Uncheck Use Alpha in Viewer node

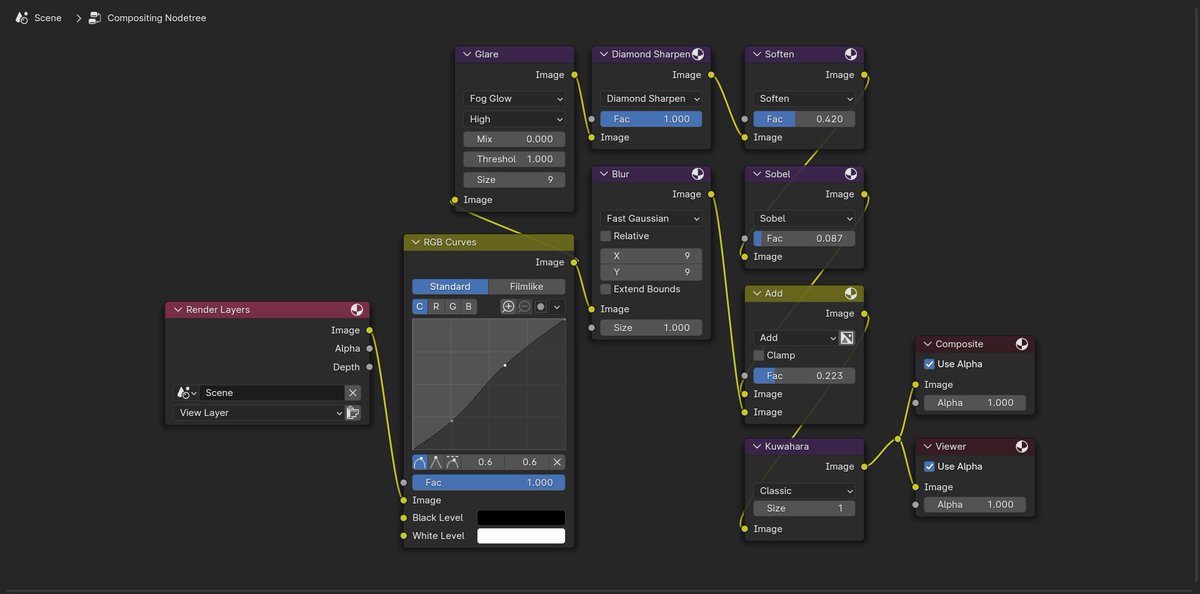pyautogui.click(x=930, y=466)
